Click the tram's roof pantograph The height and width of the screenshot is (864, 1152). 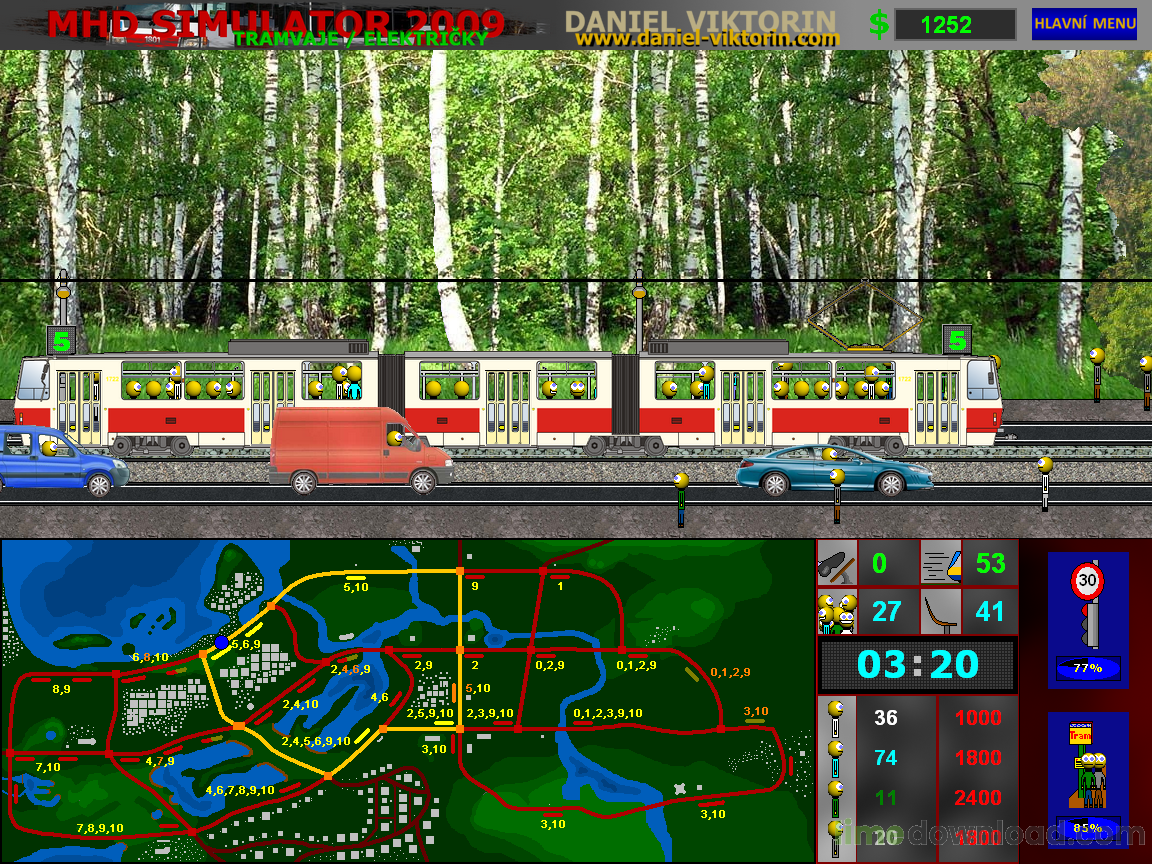click(865, 314)
